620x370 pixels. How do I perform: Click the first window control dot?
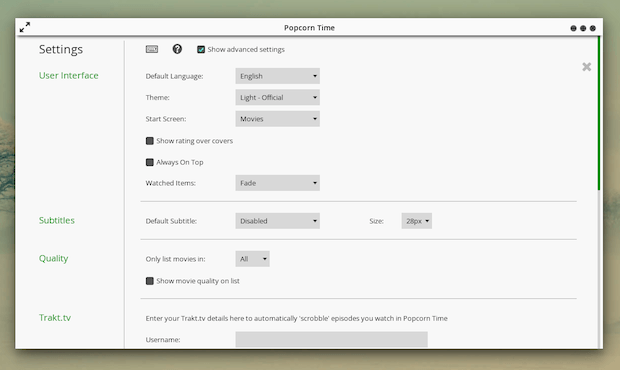573,28
